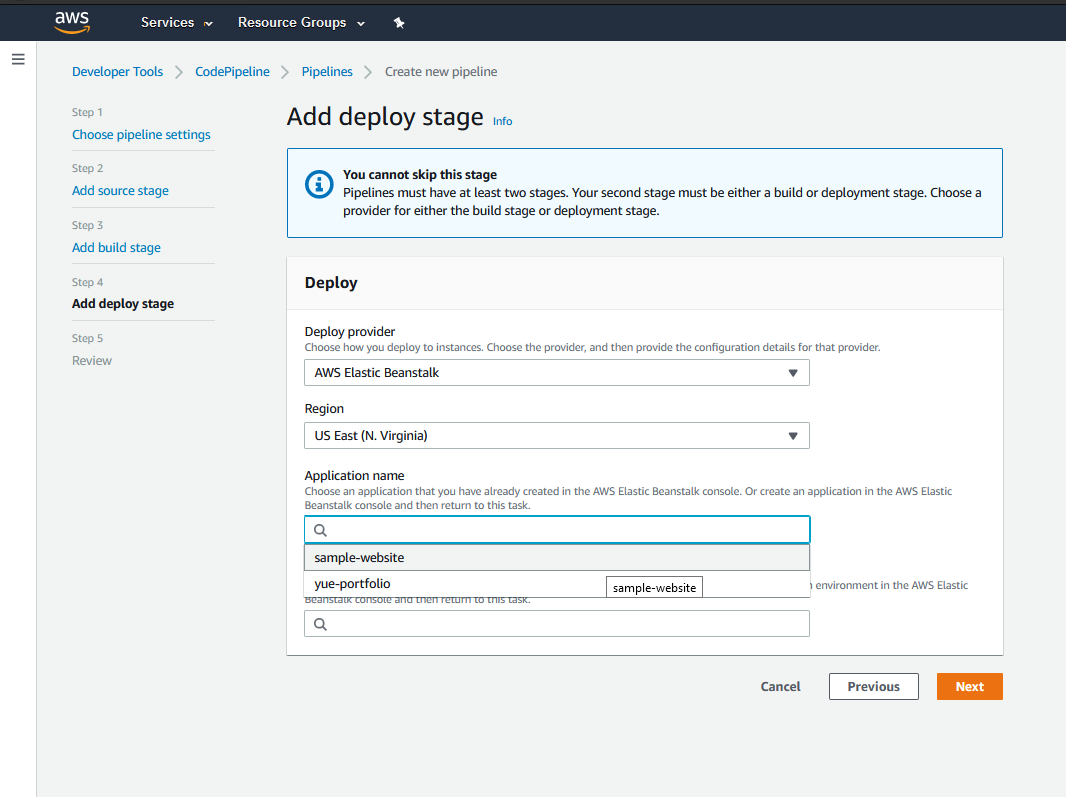Focus the Environment name search field
This screenshot has height=797, width=1066.
tap(557, 624)
